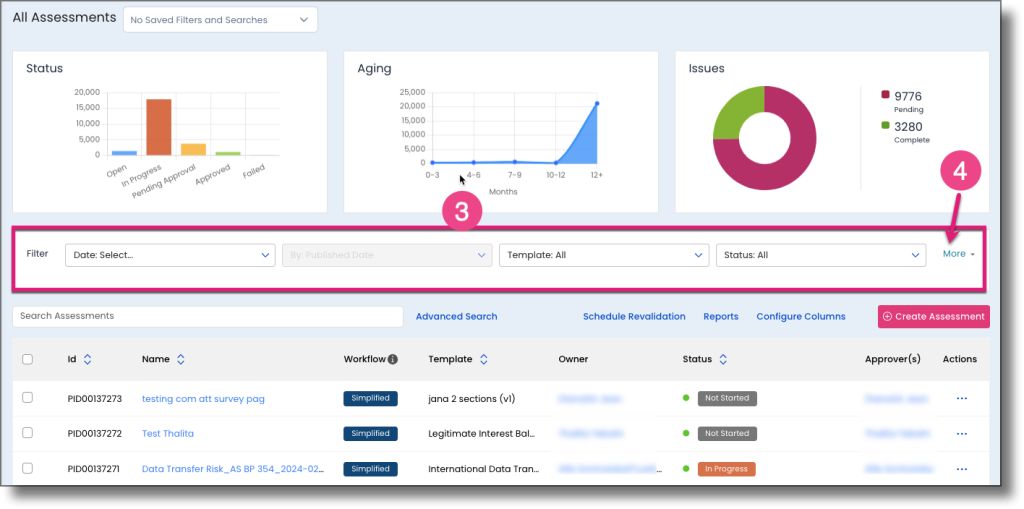Click International Data Tran... template cell

pyautogui.click(x=484, y=469)
